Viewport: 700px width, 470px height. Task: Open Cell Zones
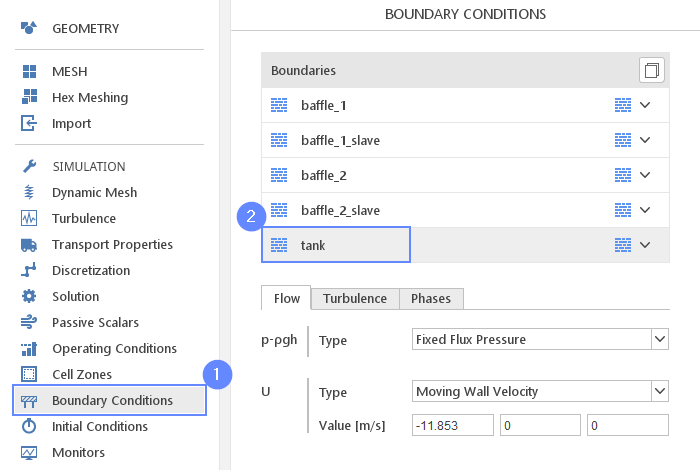pos(82,374)
